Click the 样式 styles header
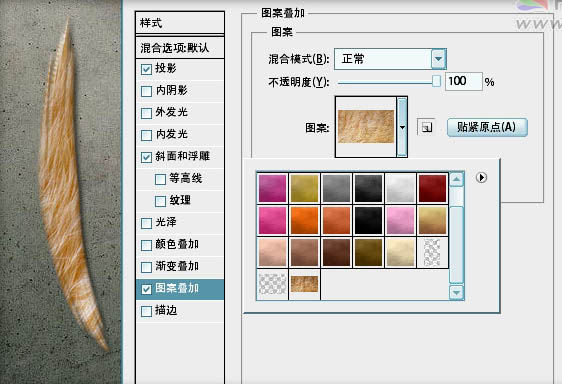 [x=180, y=23]
